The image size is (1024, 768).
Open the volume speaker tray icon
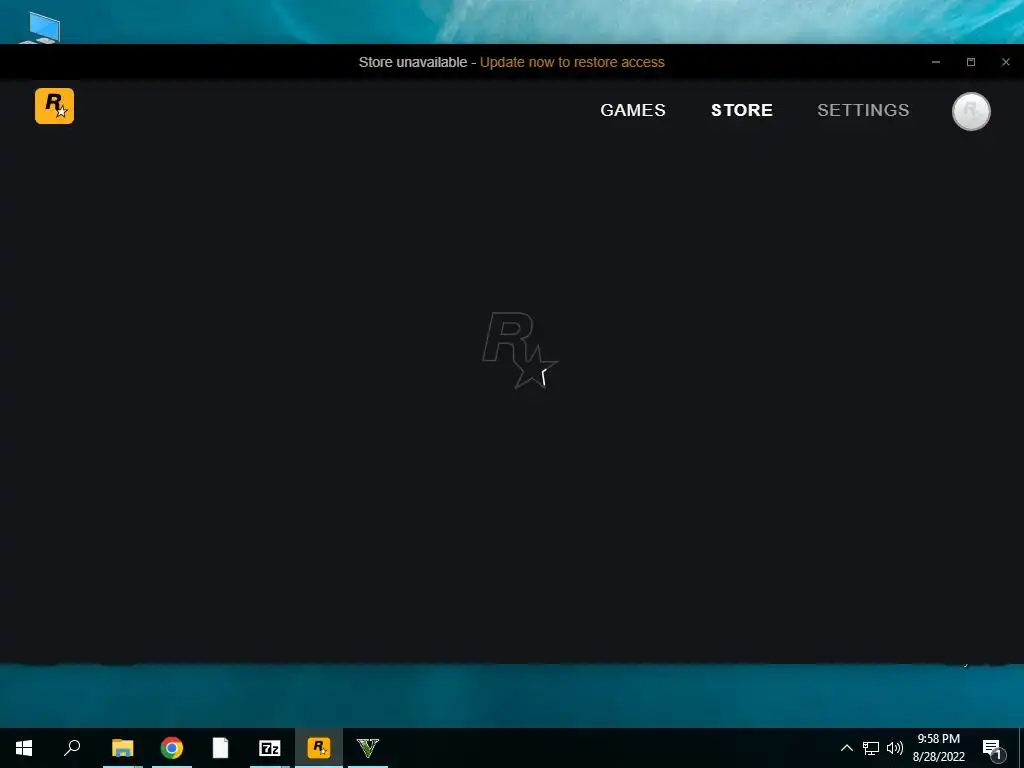click(895, 748)
